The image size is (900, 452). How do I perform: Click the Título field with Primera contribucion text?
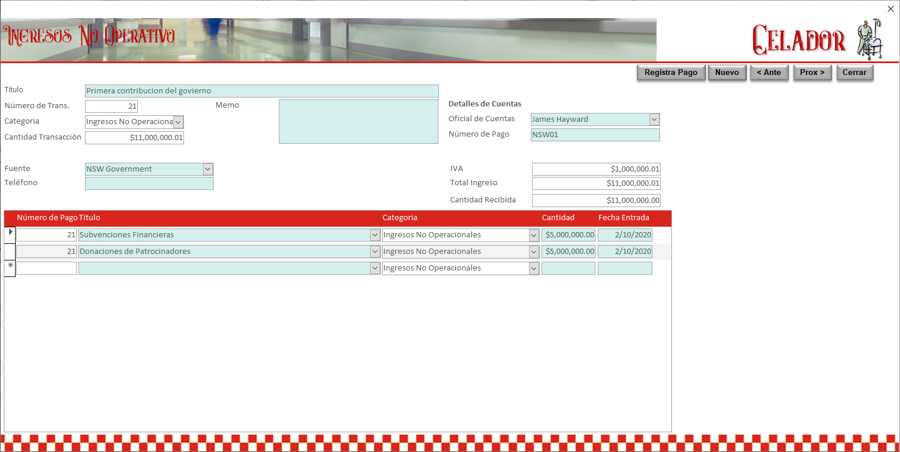(262, 91)
